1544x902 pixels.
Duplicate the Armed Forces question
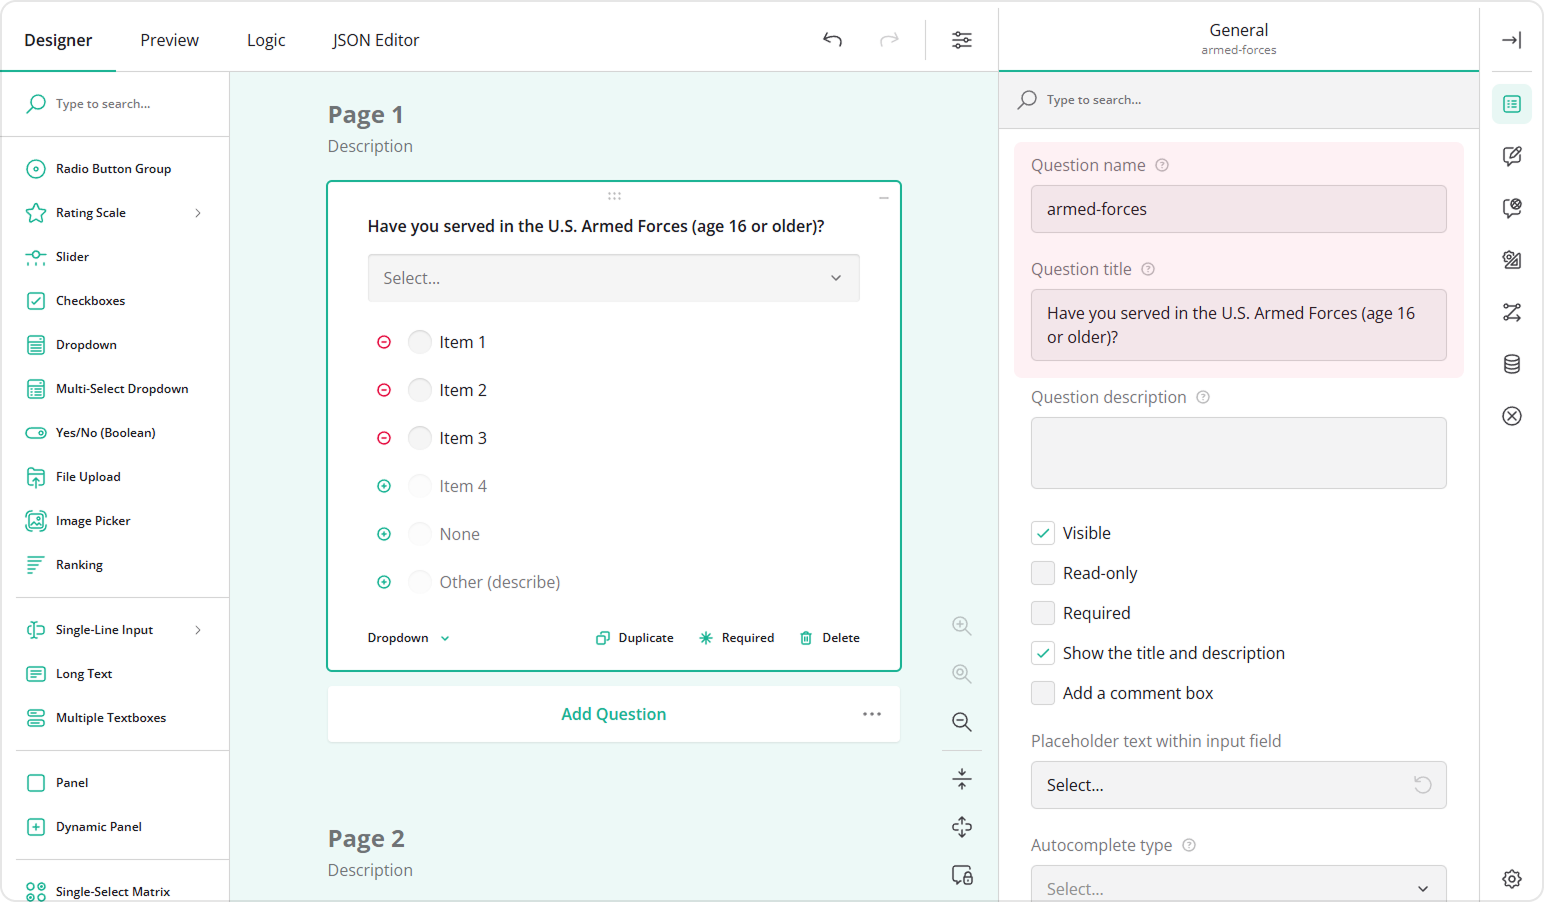634,637
